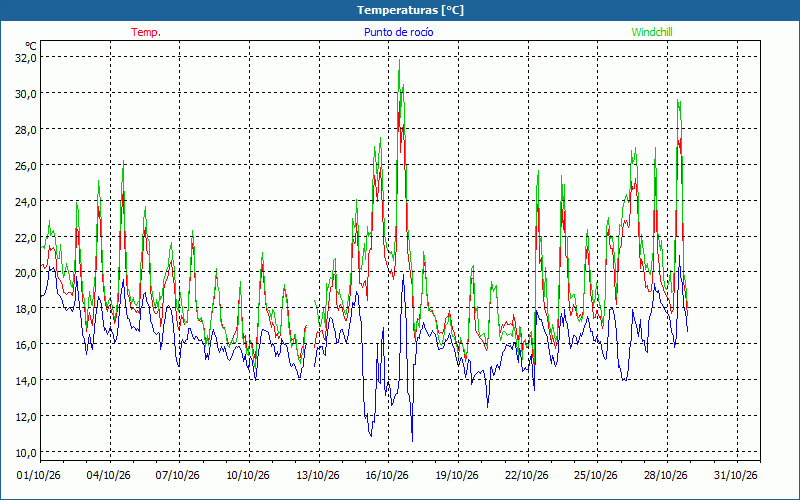Click the 16/10/26 date label
The height and width of the screenshot is (500, 800).
coord(387,475)
